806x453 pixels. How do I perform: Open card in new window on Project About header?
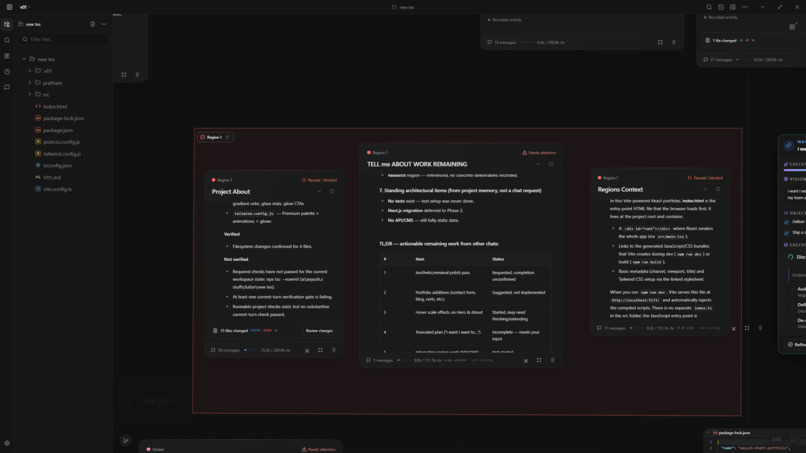tap(332, 191)
